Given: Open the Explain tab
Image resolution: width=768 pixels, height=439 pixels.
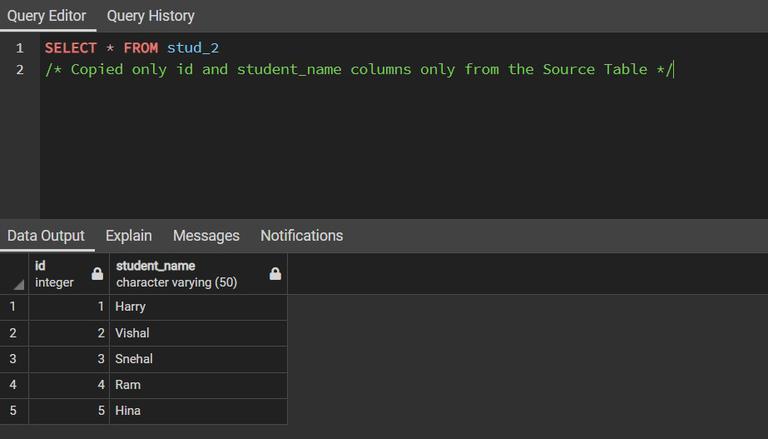Looking at the screenshot, I should tap(128, 236).
